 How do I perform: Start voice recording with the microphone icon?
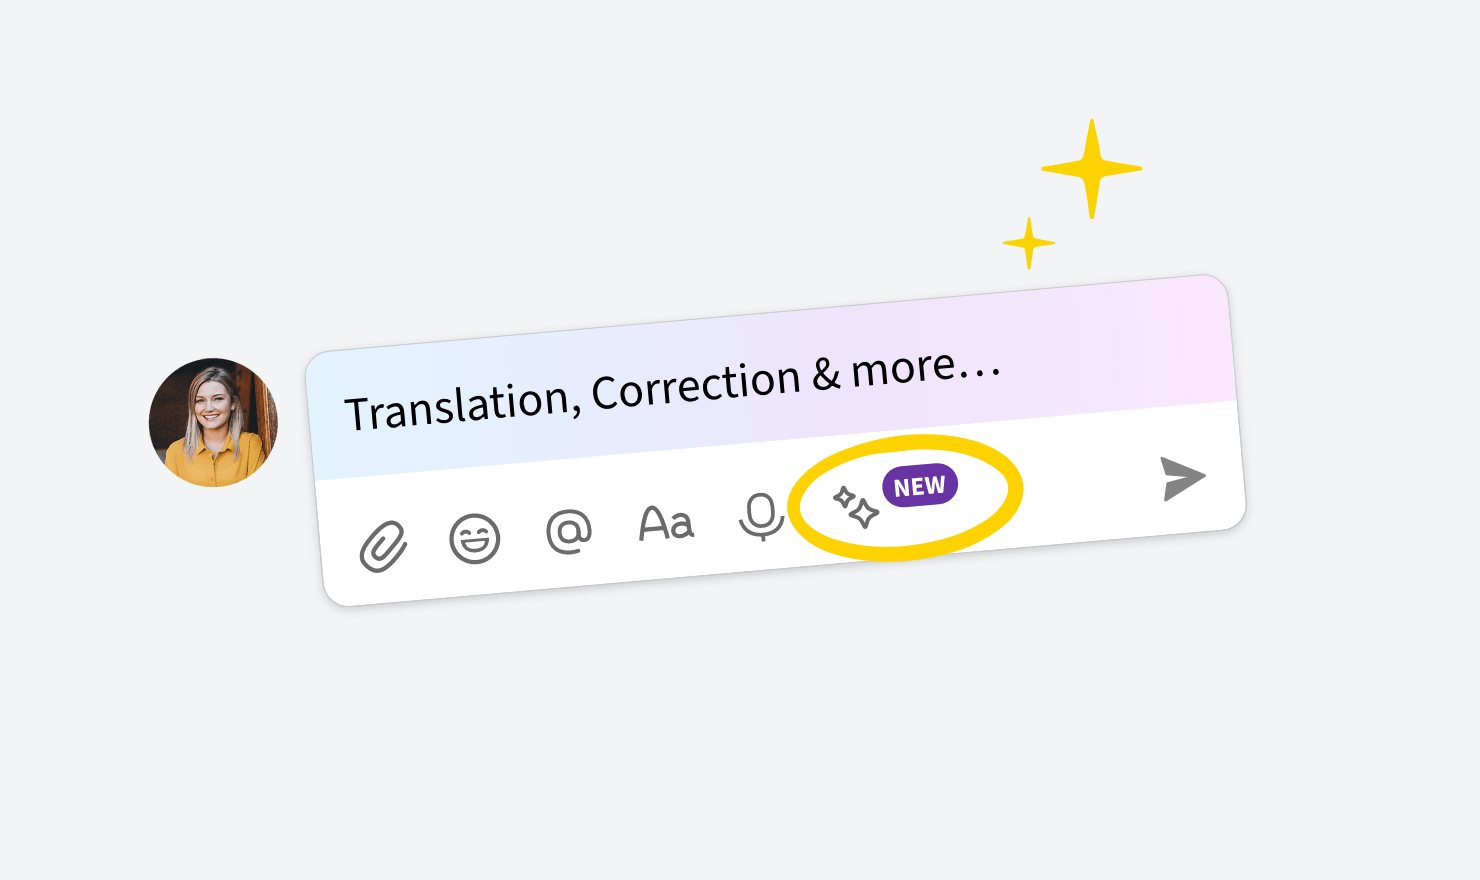click(761, 517)
